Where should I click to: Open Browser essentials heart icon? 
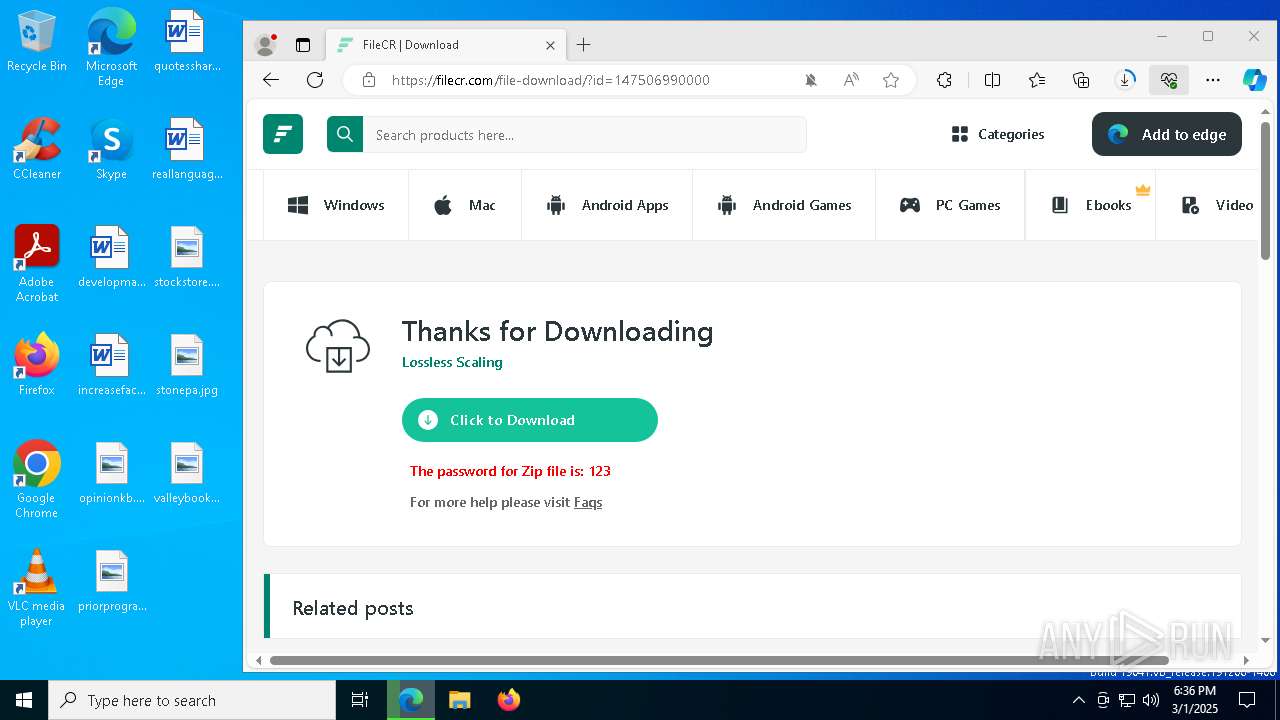click(x=1169, y=80)
